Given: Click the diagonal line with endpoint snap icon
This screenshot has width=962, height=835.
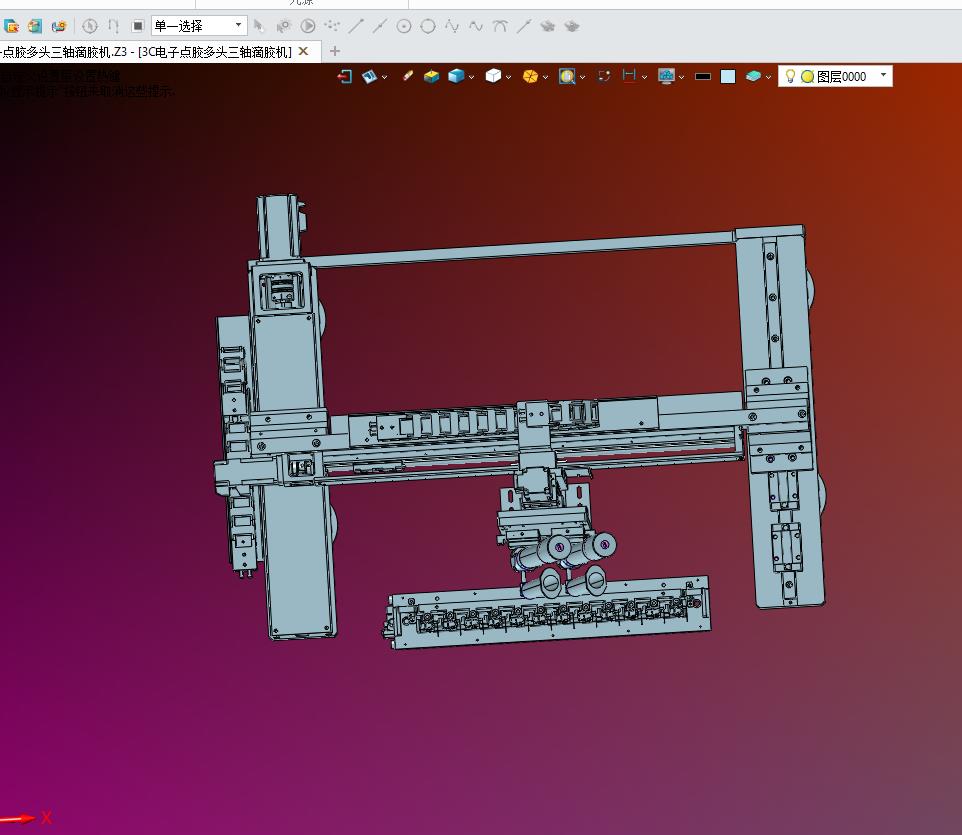Looking at the screenshot, I should pyautogui.click(x=524, y=26).
